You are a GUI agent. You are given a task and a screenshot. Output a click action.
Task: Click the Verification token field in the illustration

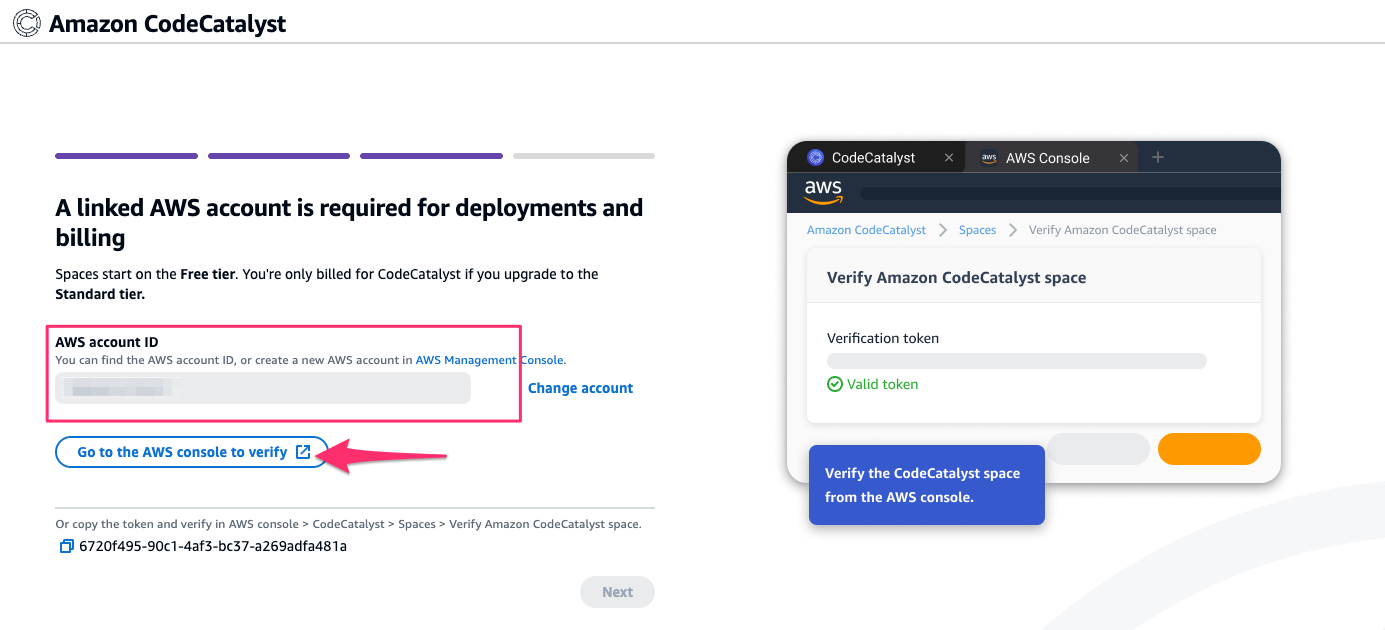coord(1016,361)
